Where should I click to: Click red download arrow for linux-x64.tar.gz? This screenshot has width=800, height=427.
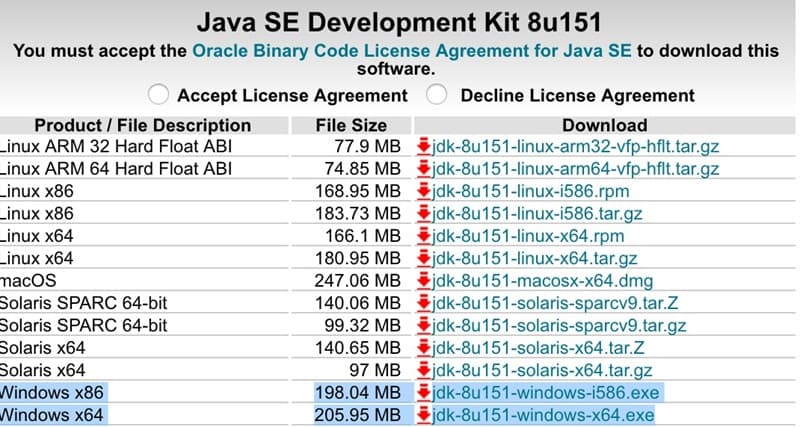click(x=423, y=259)
